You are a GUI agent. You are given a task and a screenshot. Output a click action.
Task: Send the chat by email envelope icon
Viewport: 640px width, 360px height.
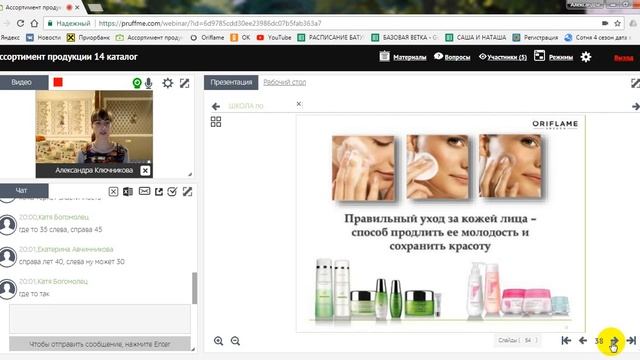pyautogui.click(x=144, y=191)
